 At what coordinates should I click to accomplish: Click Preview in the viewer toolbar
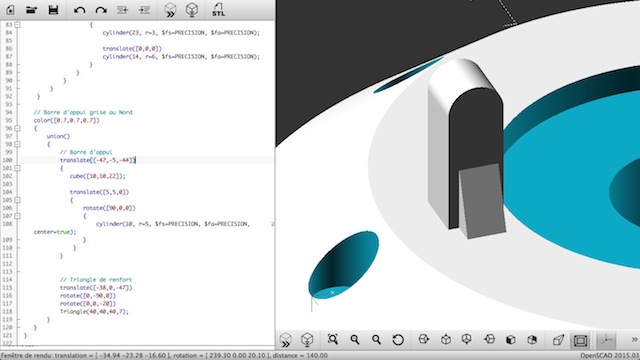click(x=286, y=340)
